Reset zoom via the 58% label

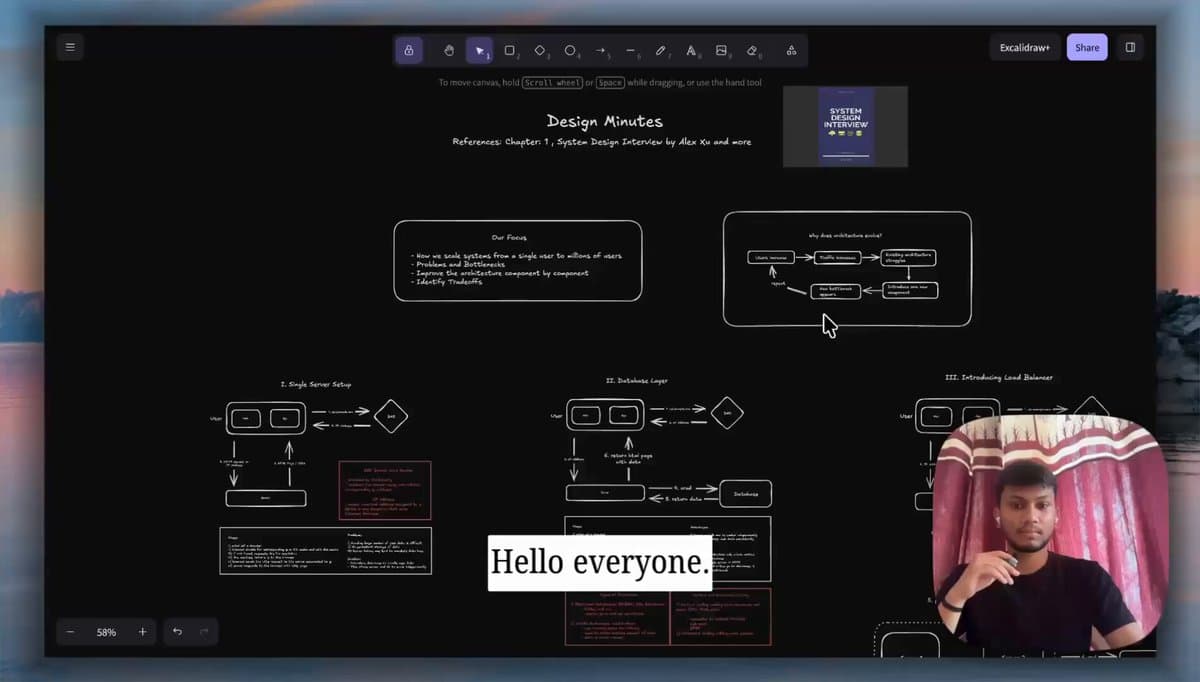(106, 632)
